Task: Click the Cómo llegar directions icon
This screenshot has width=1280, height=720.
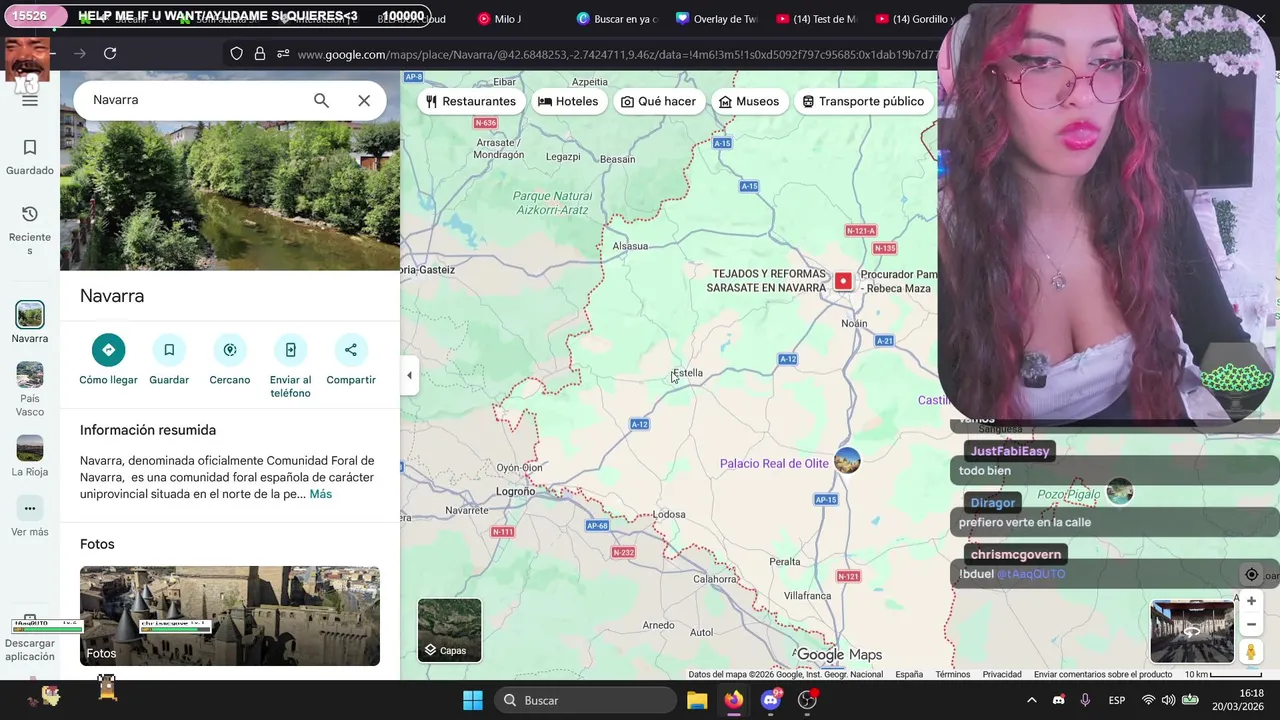Action: pos(109,349)
